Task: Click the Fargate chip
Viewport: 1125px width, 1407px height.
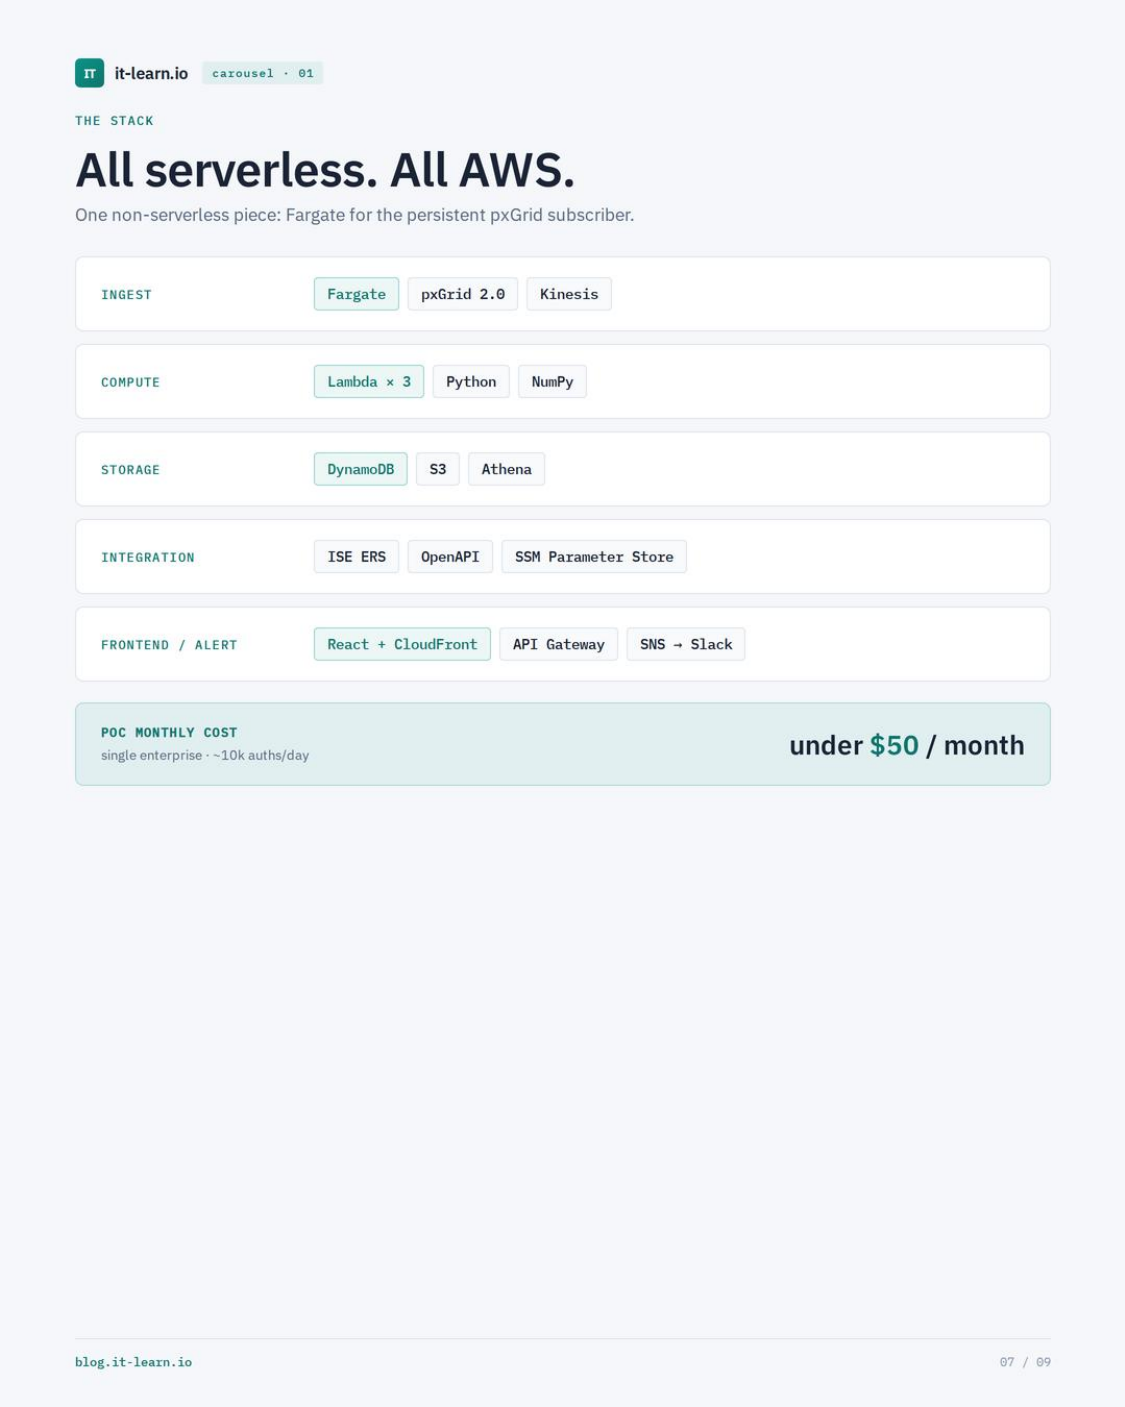Action: click(356, 294)
